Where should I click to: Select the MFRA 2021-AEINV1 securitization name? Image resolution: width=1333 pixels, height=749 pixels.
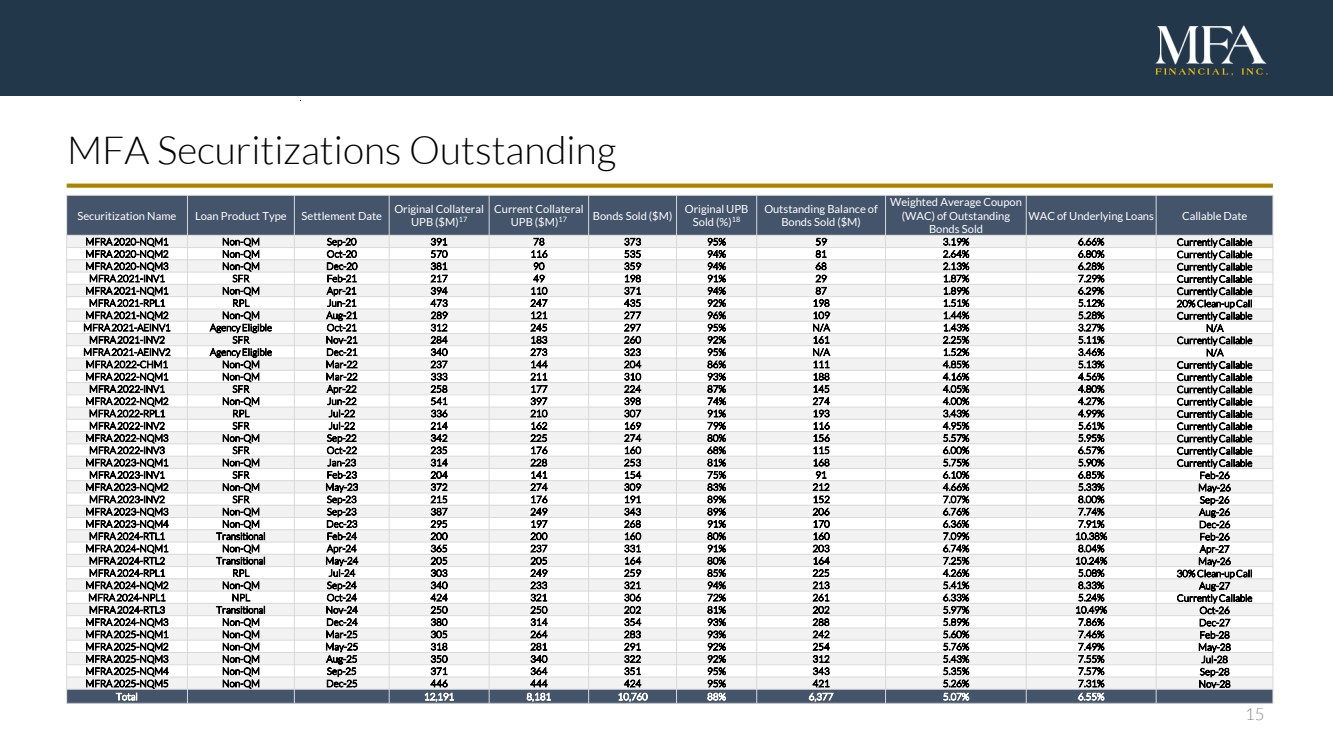click(x=126, y=327)
